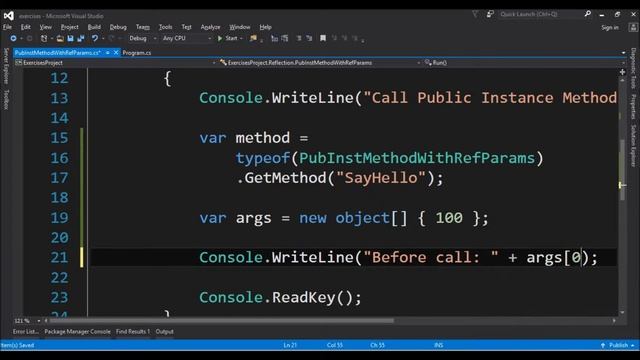
Task: Open the document tabs overflow dropdown arrow
Action: pos(623,53)
